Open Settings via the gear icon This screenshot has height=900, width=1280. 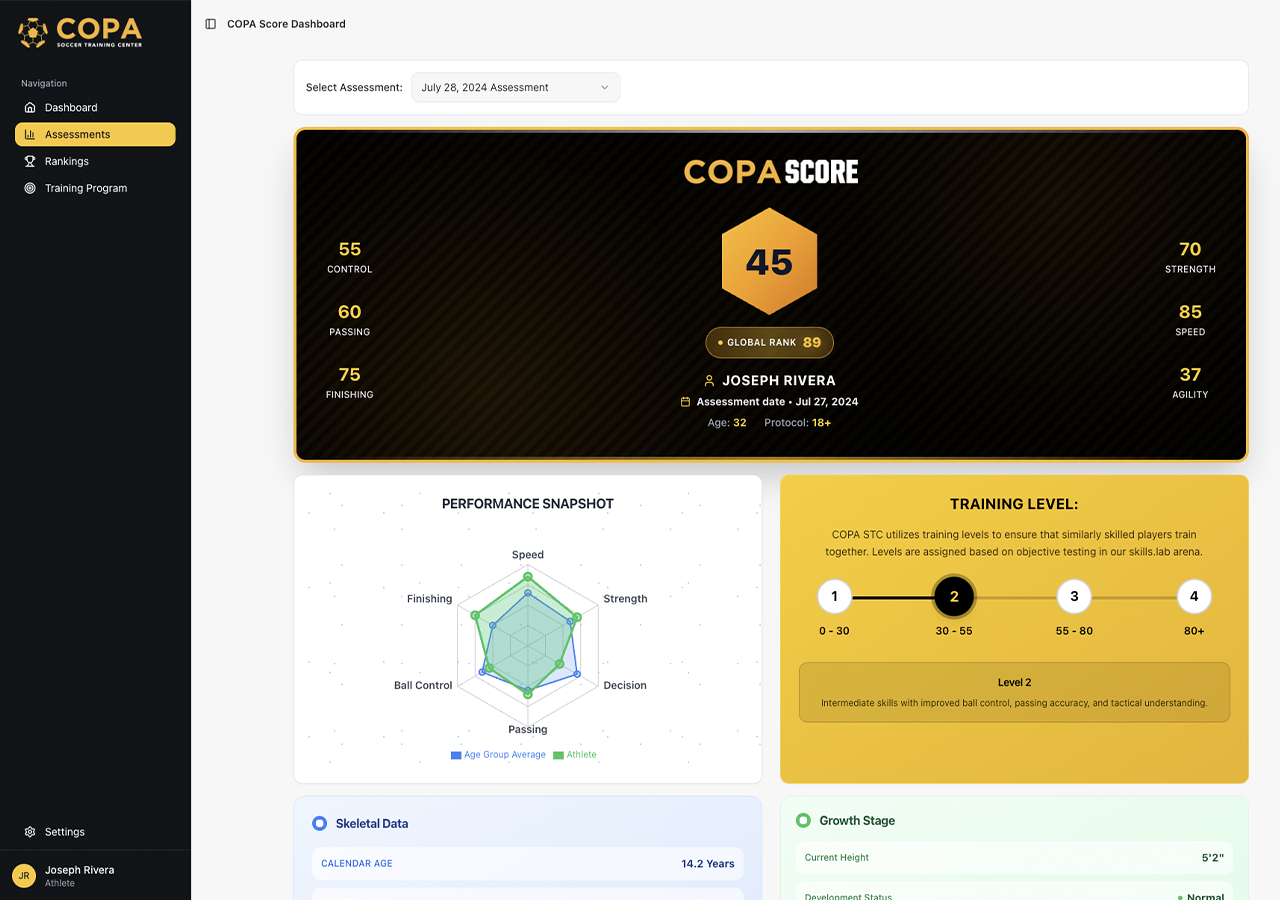tap(28, 831)
